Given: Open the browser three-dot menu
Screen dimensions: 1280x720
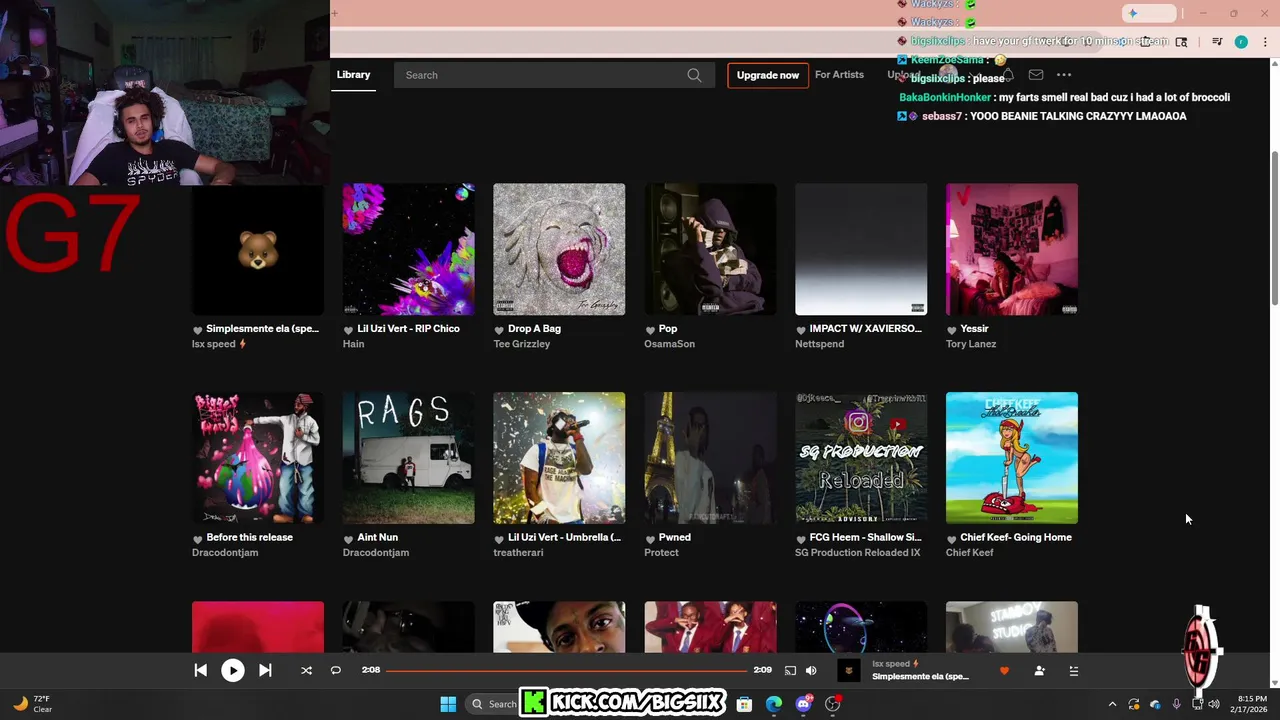Looking at the screenshot, I should point(1264,42).
